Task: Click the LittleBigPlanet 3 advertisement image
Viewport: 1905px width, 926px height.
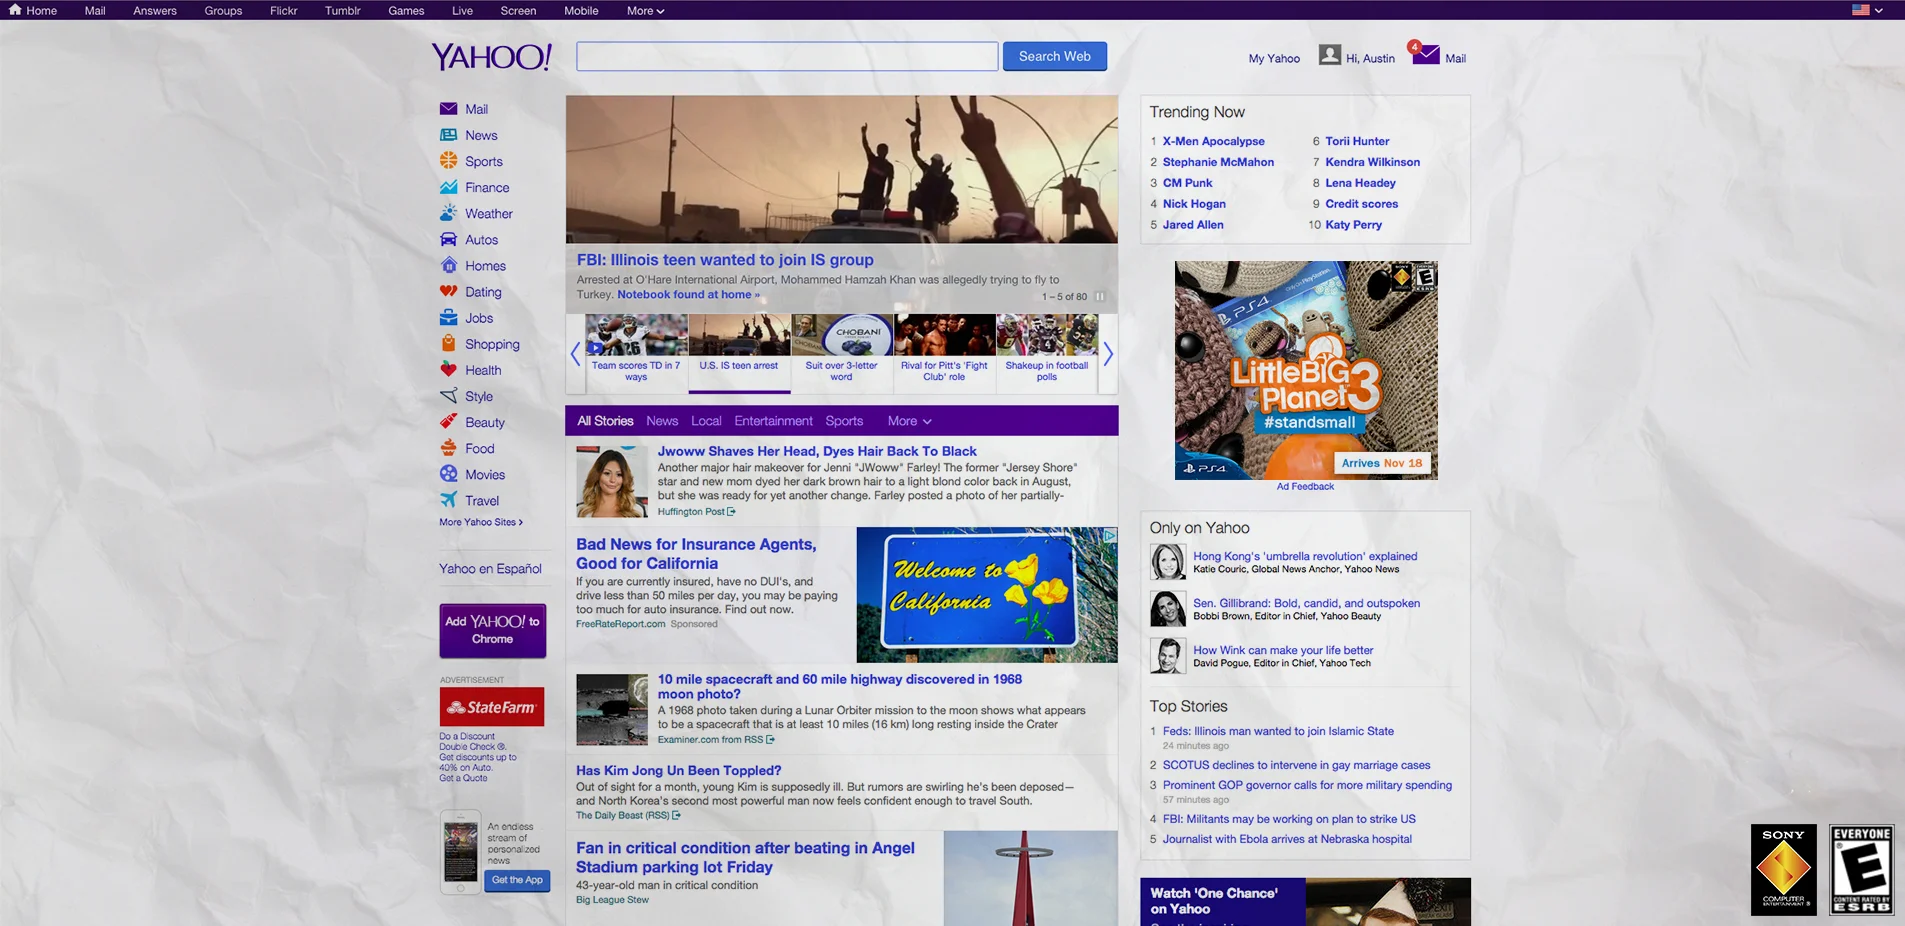Action: 1306,370
